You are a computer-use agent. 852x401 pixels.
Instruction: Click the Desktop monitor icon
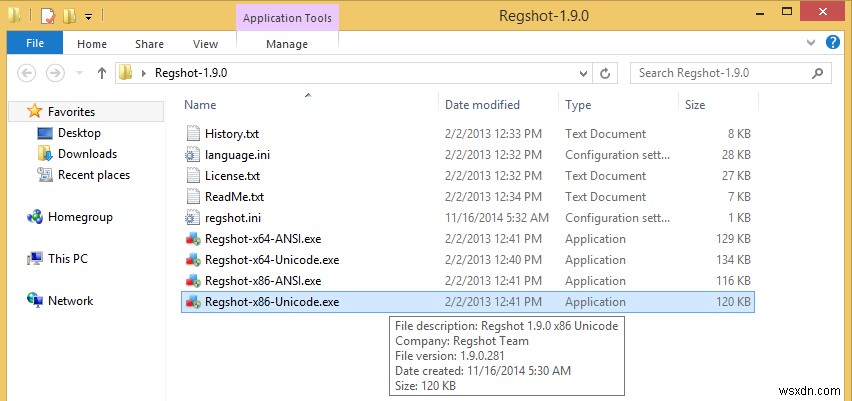(45, 133)
